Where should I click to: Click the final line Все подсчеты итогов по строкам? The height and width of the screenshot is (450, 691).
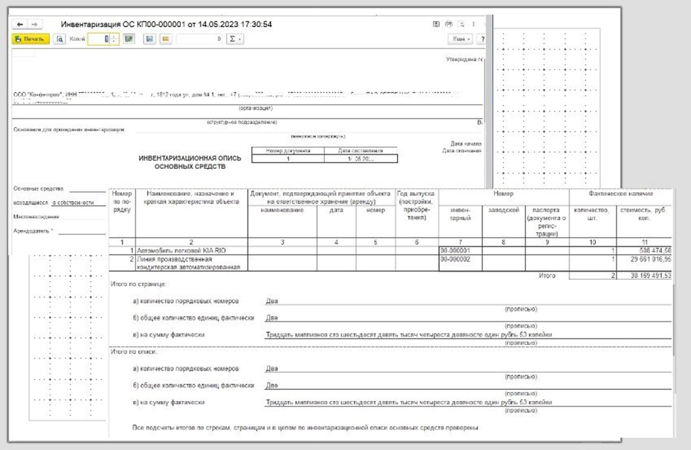(305, 428)
